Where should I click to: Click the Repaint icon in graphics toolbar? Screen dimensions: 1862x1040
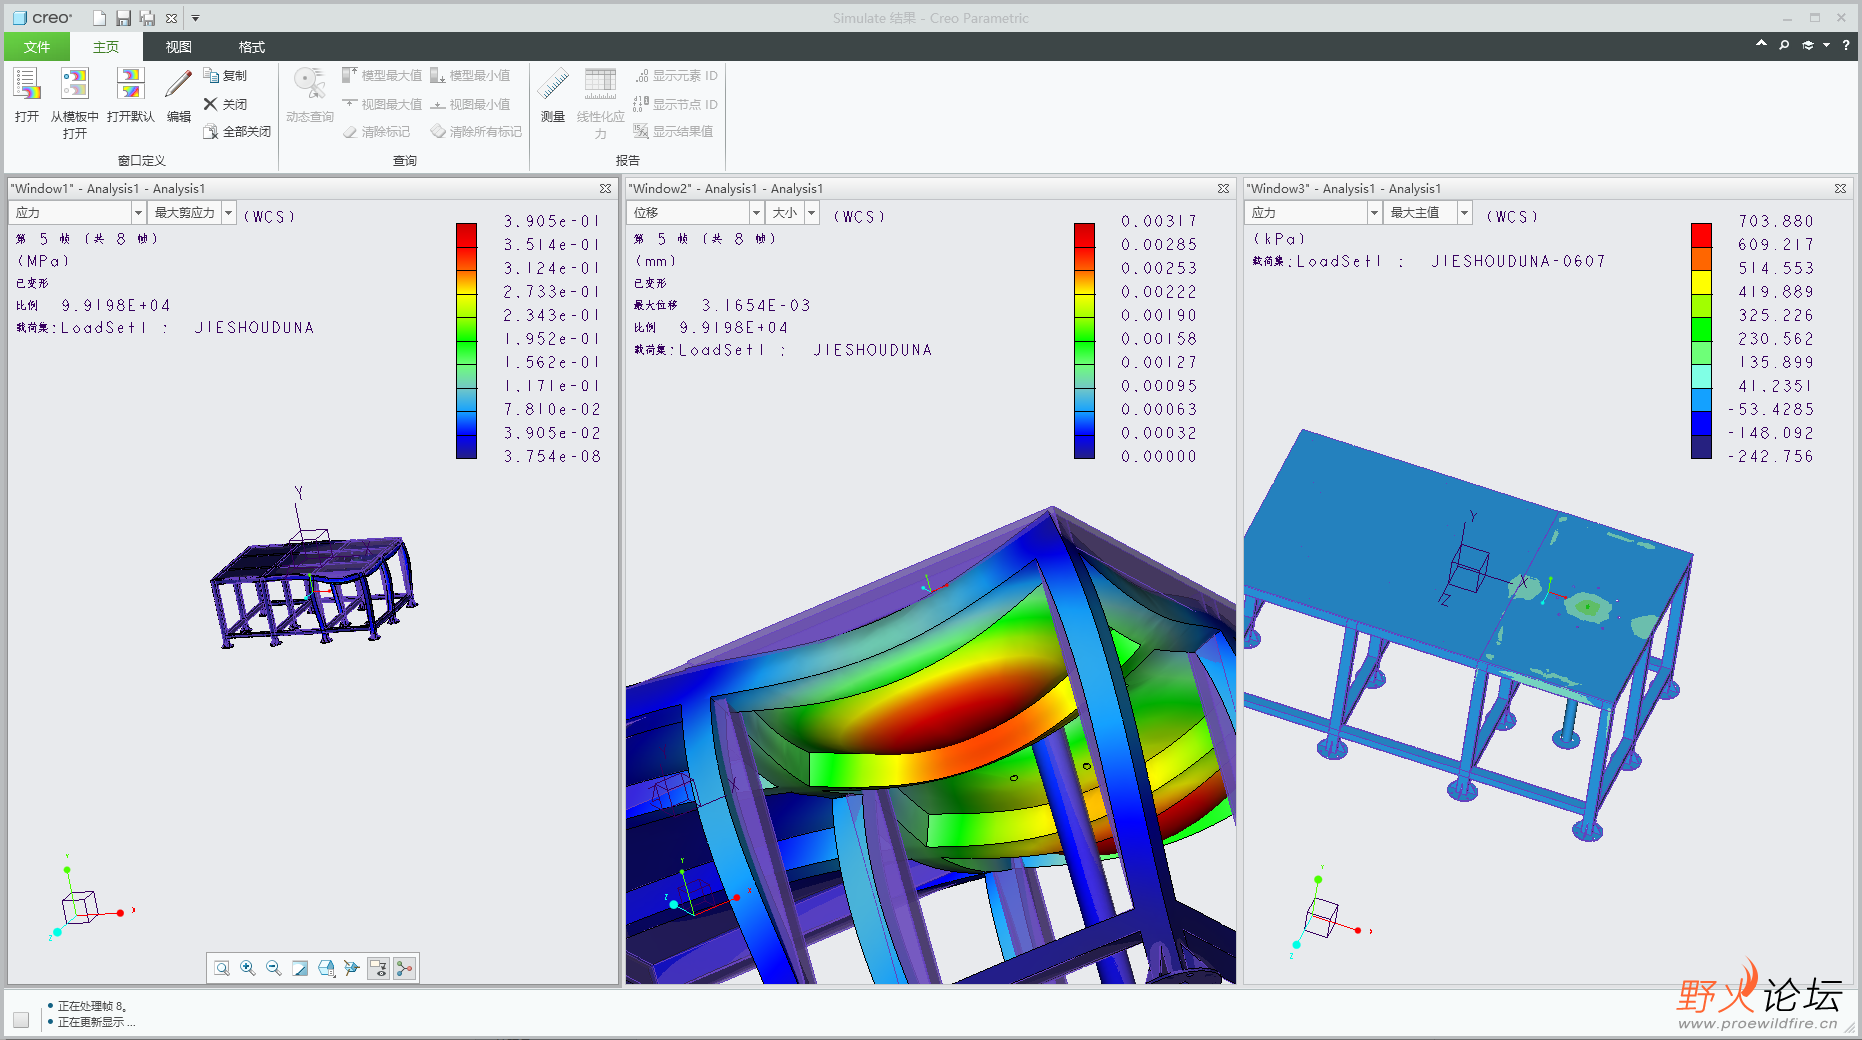point(300,968)
